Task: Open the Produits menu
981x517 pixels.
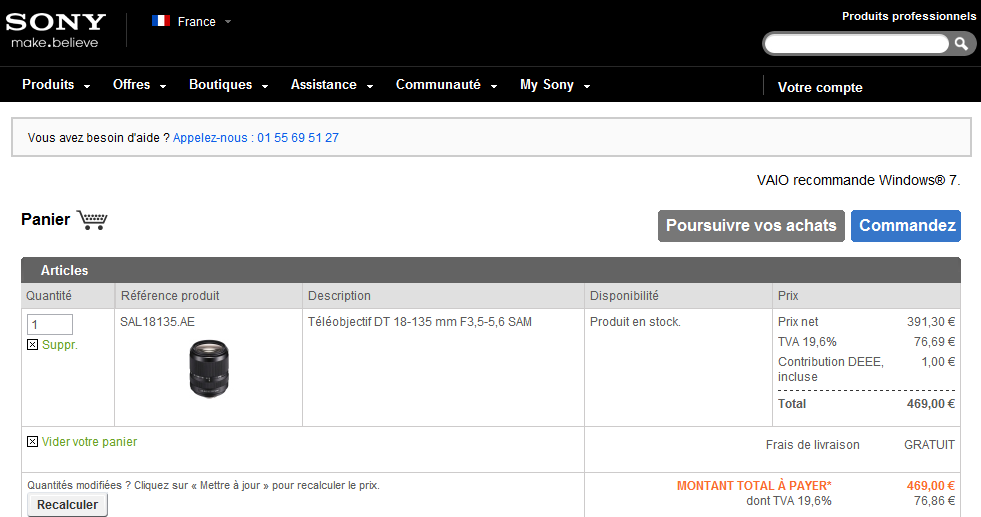Action: (x=48, y=84)
